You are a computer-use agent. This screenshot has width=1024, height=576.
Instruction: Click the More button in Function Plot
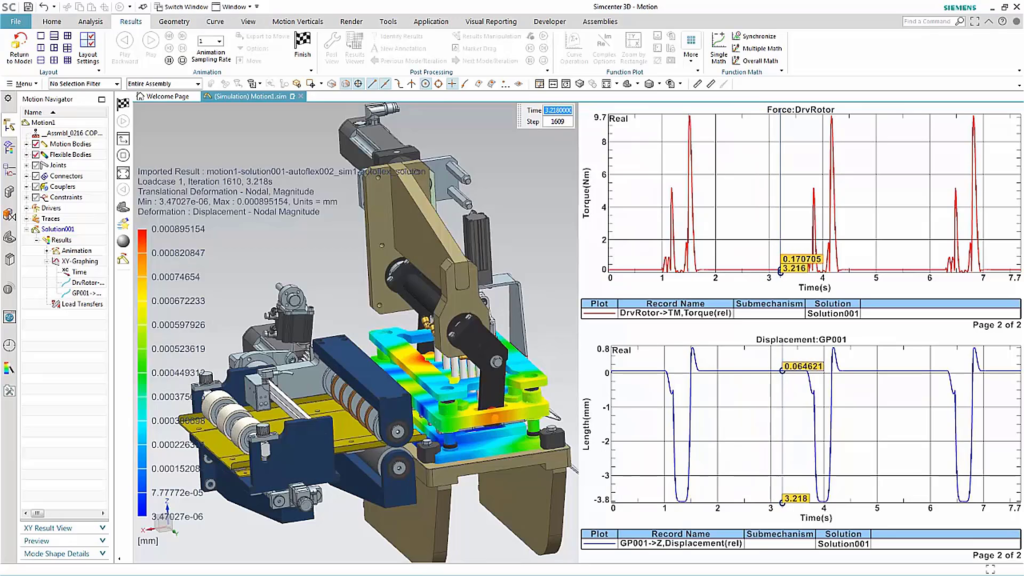691,47
